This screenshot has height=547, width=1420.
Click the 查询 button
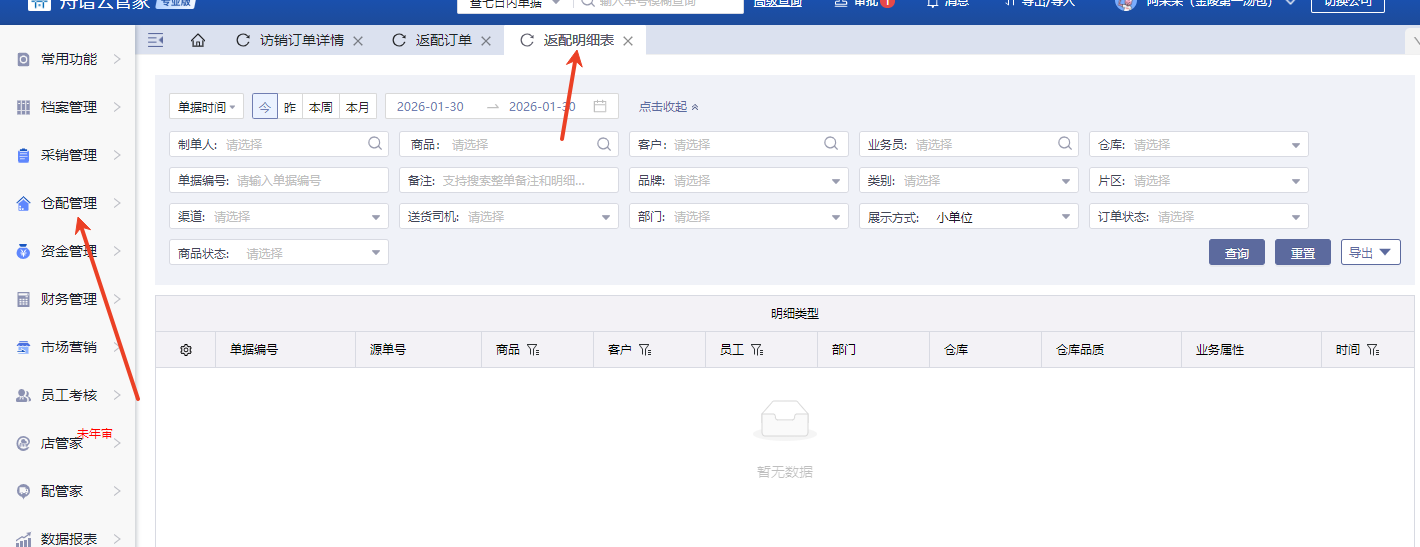1236,253
